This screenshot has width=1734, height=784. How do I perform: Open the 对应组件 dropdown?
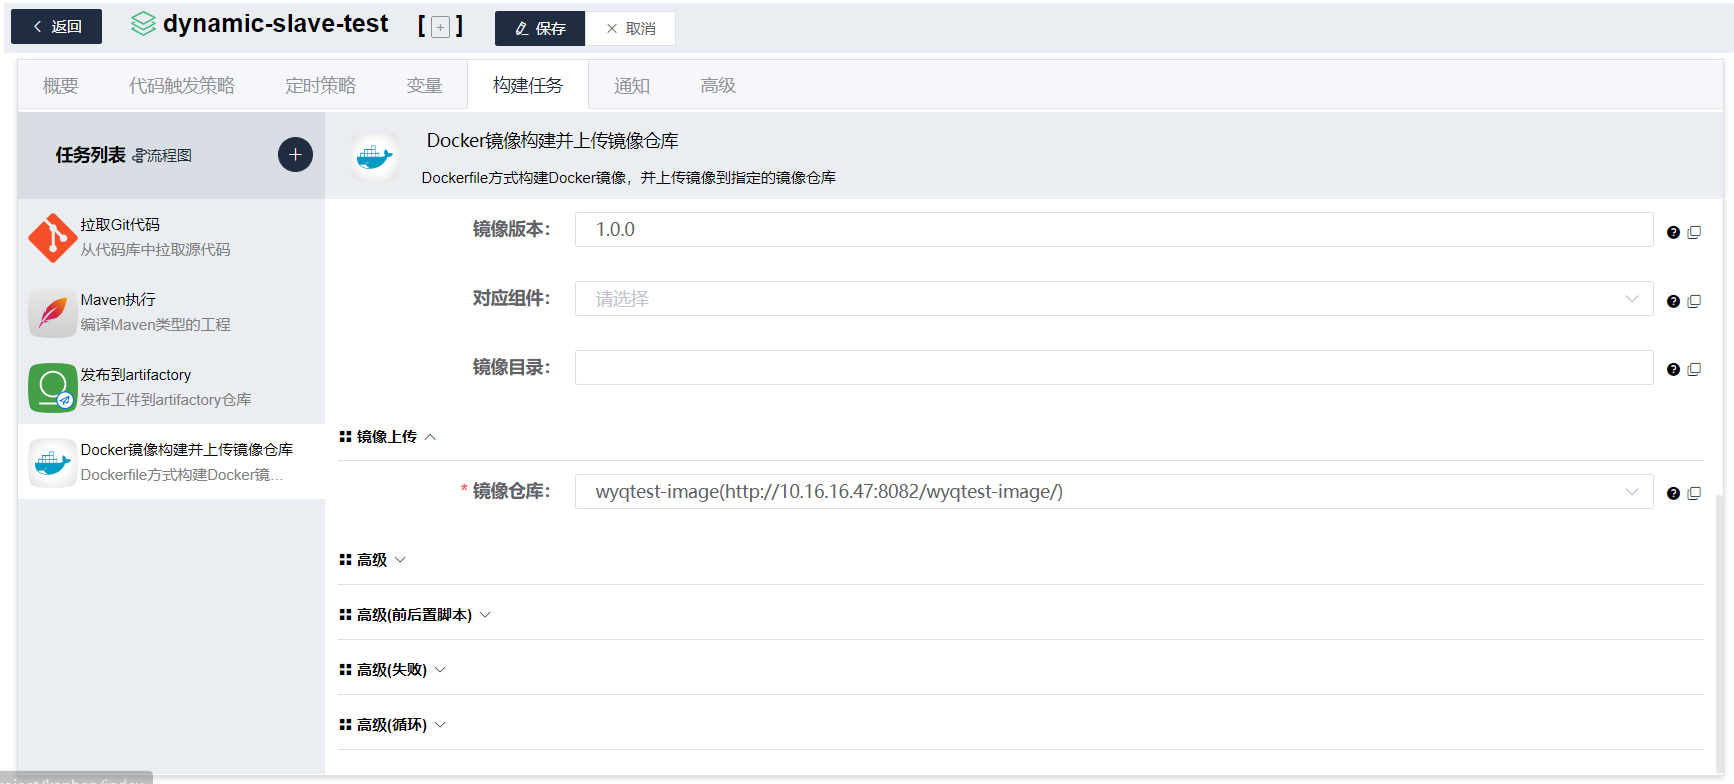(1114, 298)
